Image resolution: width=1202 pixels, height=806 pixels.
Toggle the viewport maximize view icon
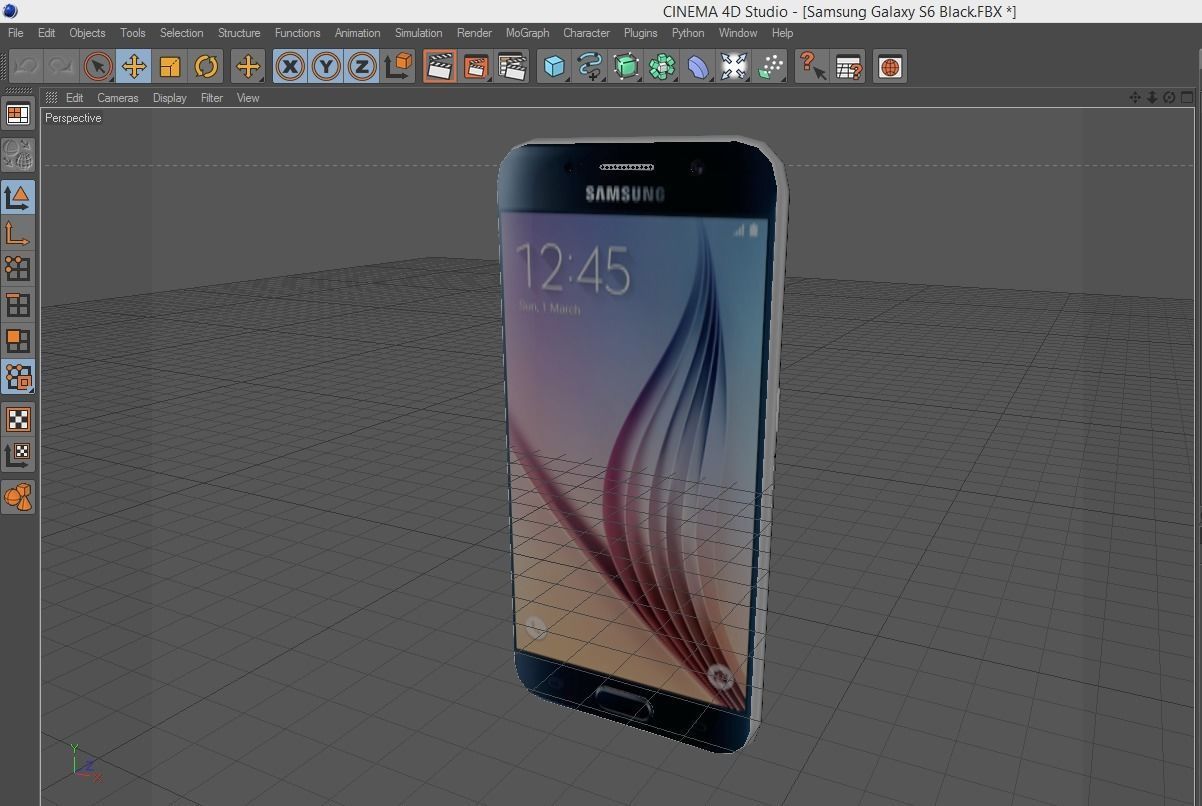[x=1187, y=97]
